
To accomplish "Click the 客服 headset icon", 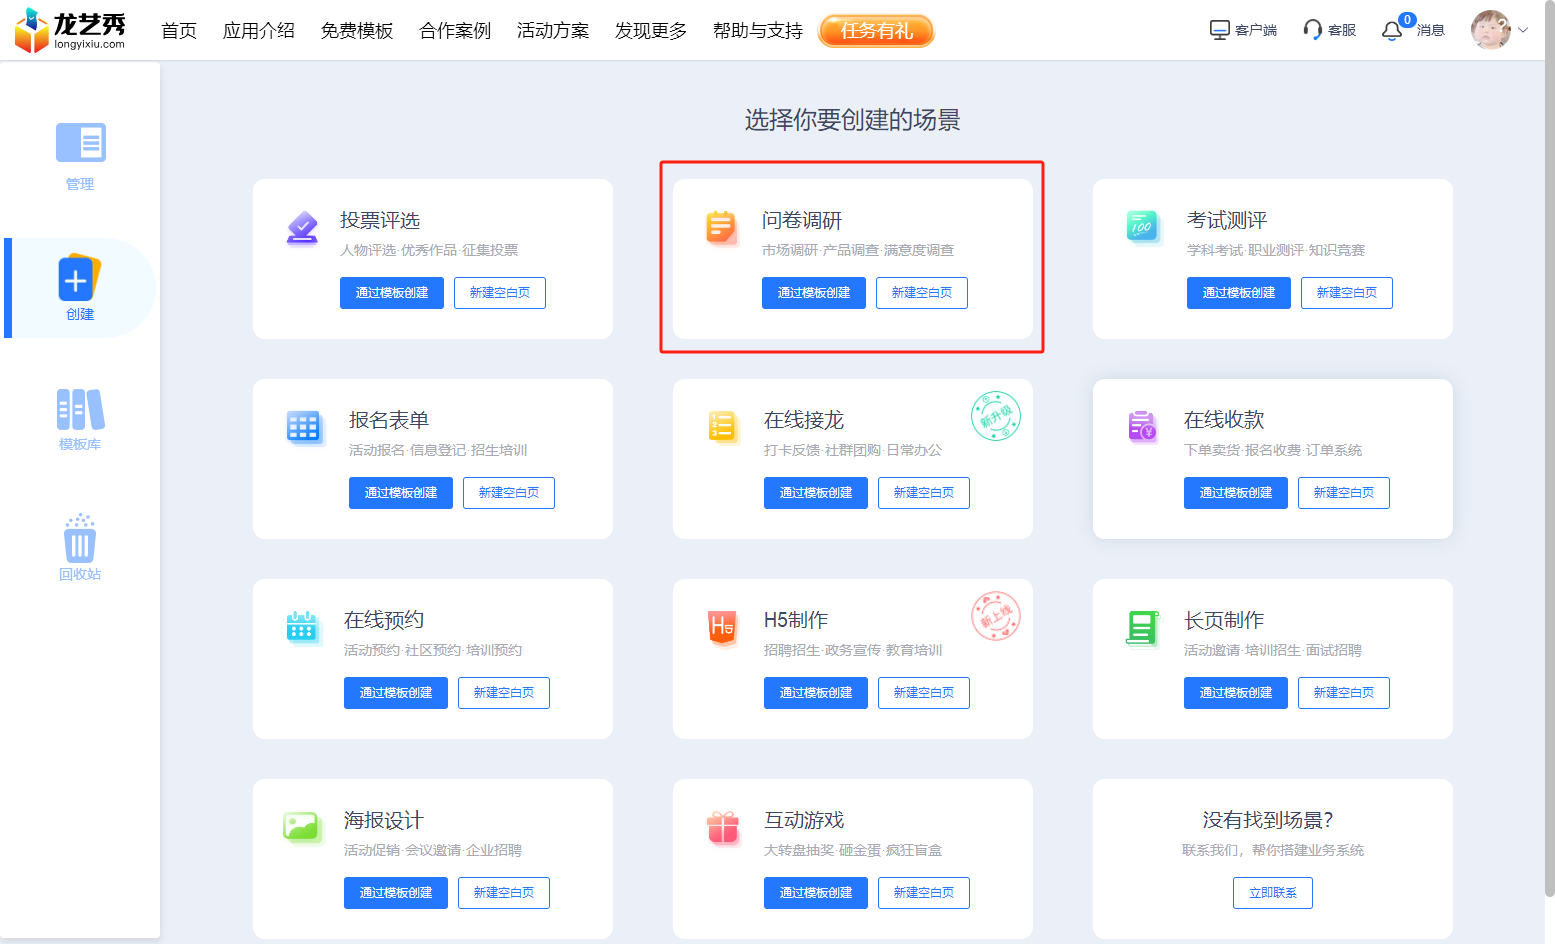I will point(1313,30).
